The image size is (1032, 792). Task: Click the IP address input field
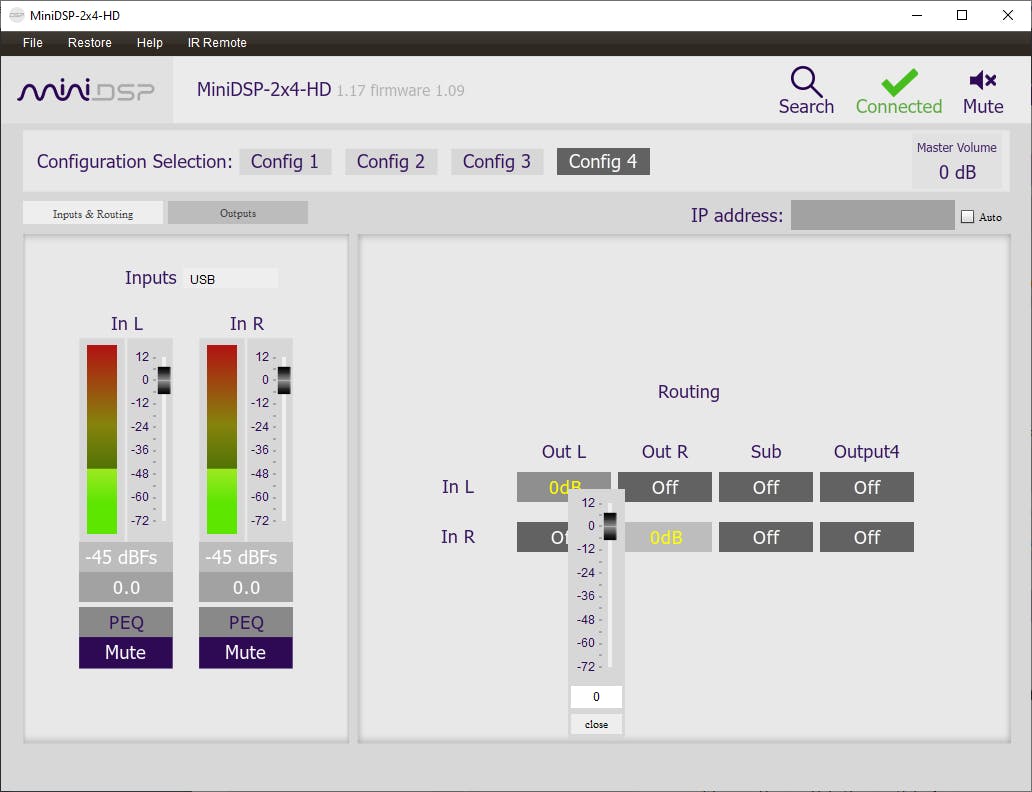(x=872, y=215)
